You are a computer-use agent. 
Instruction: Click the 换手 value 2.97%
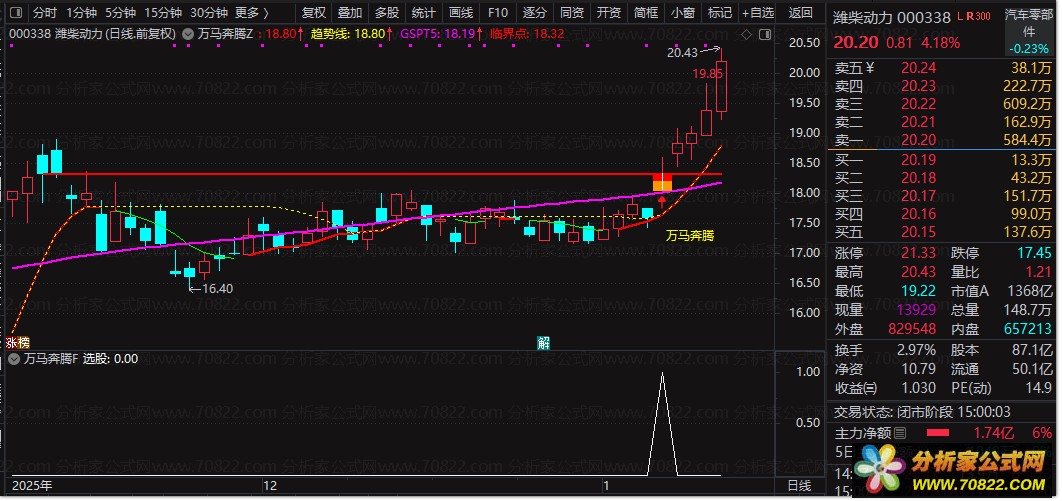[914, 350]
